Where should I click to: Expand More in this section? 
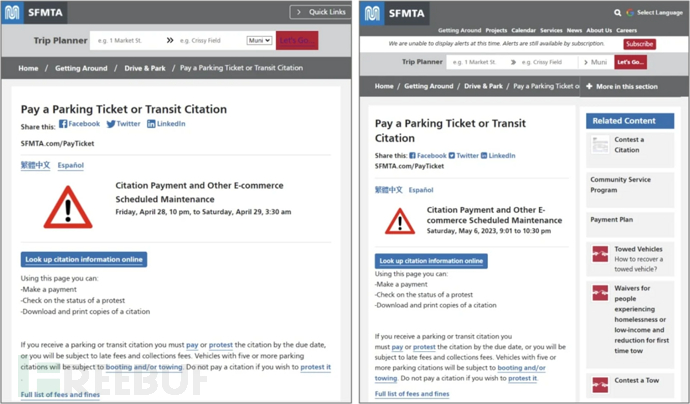626,86
